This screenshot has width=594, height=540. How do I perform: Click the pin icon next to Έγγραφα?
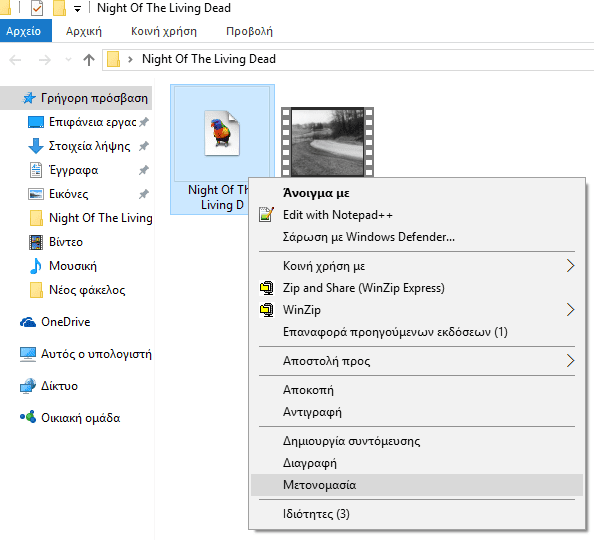click(x=144, y=170)
